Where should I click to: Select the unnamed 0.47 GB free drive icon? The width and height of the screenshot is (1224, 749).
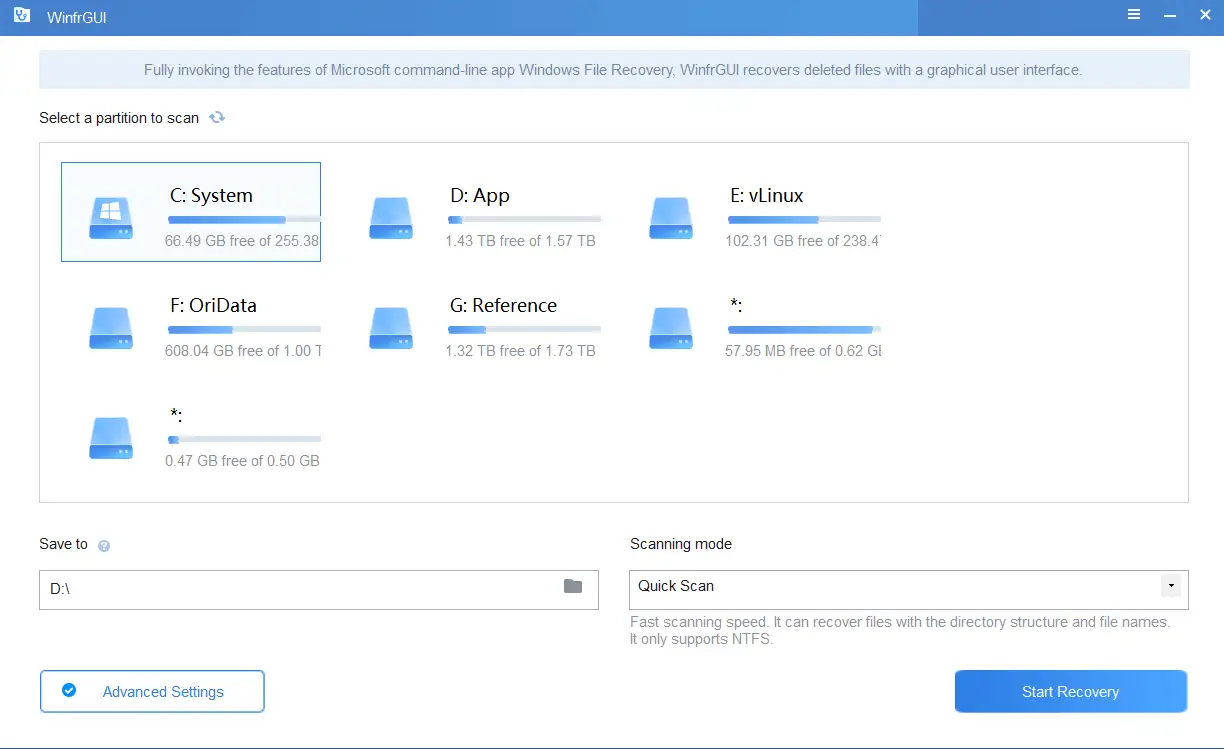pos(110,437)
